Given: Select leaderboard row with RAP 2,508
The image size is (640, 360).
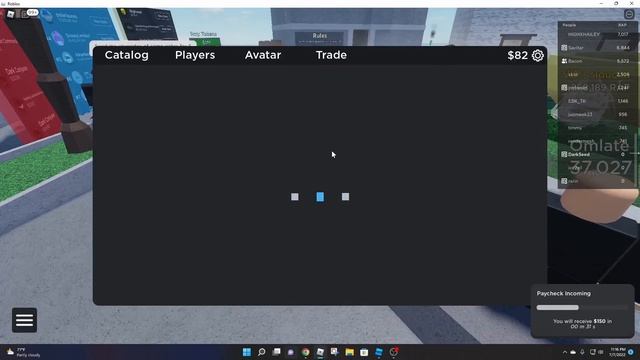Looking at the screenshot, I should (x=597, y=74).
